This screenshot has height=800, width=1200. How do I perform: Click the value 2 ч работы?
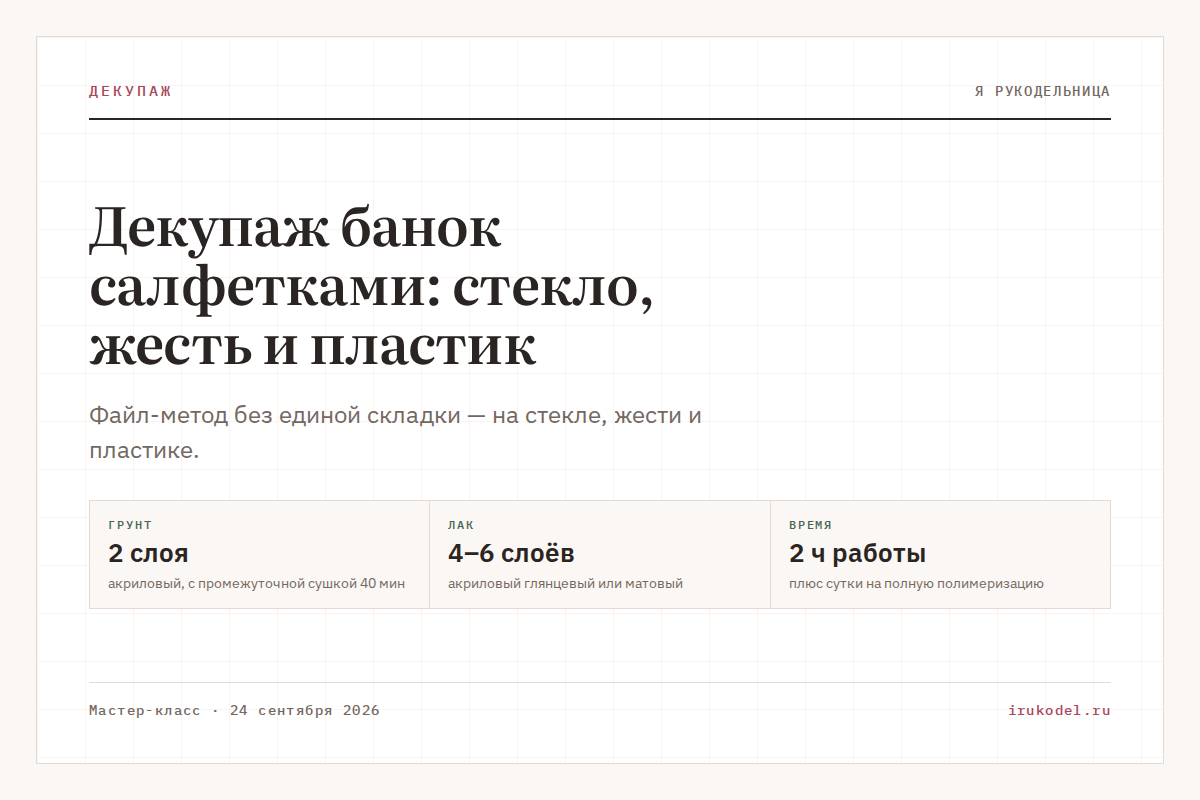(857, 554)
